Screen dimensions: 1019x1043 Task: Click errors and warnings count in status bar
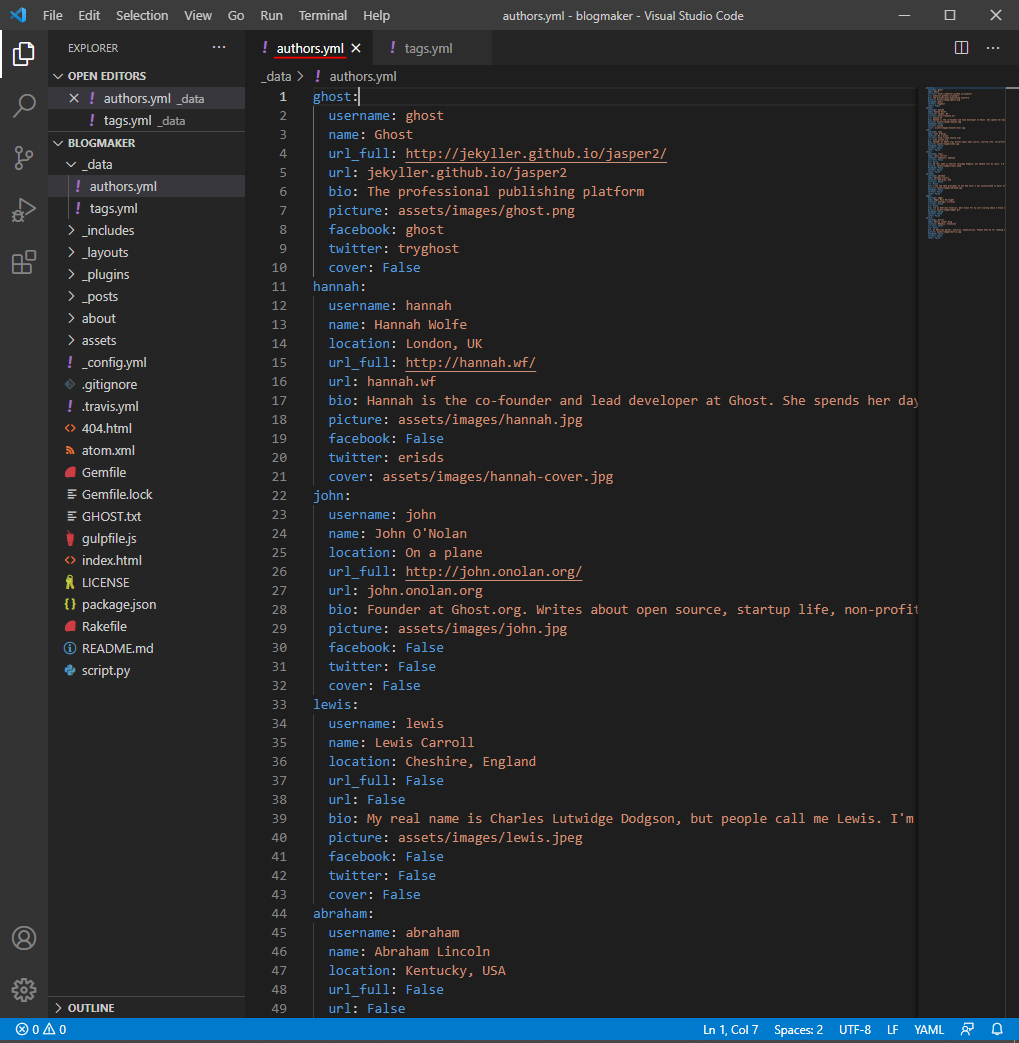[41, 1029]
